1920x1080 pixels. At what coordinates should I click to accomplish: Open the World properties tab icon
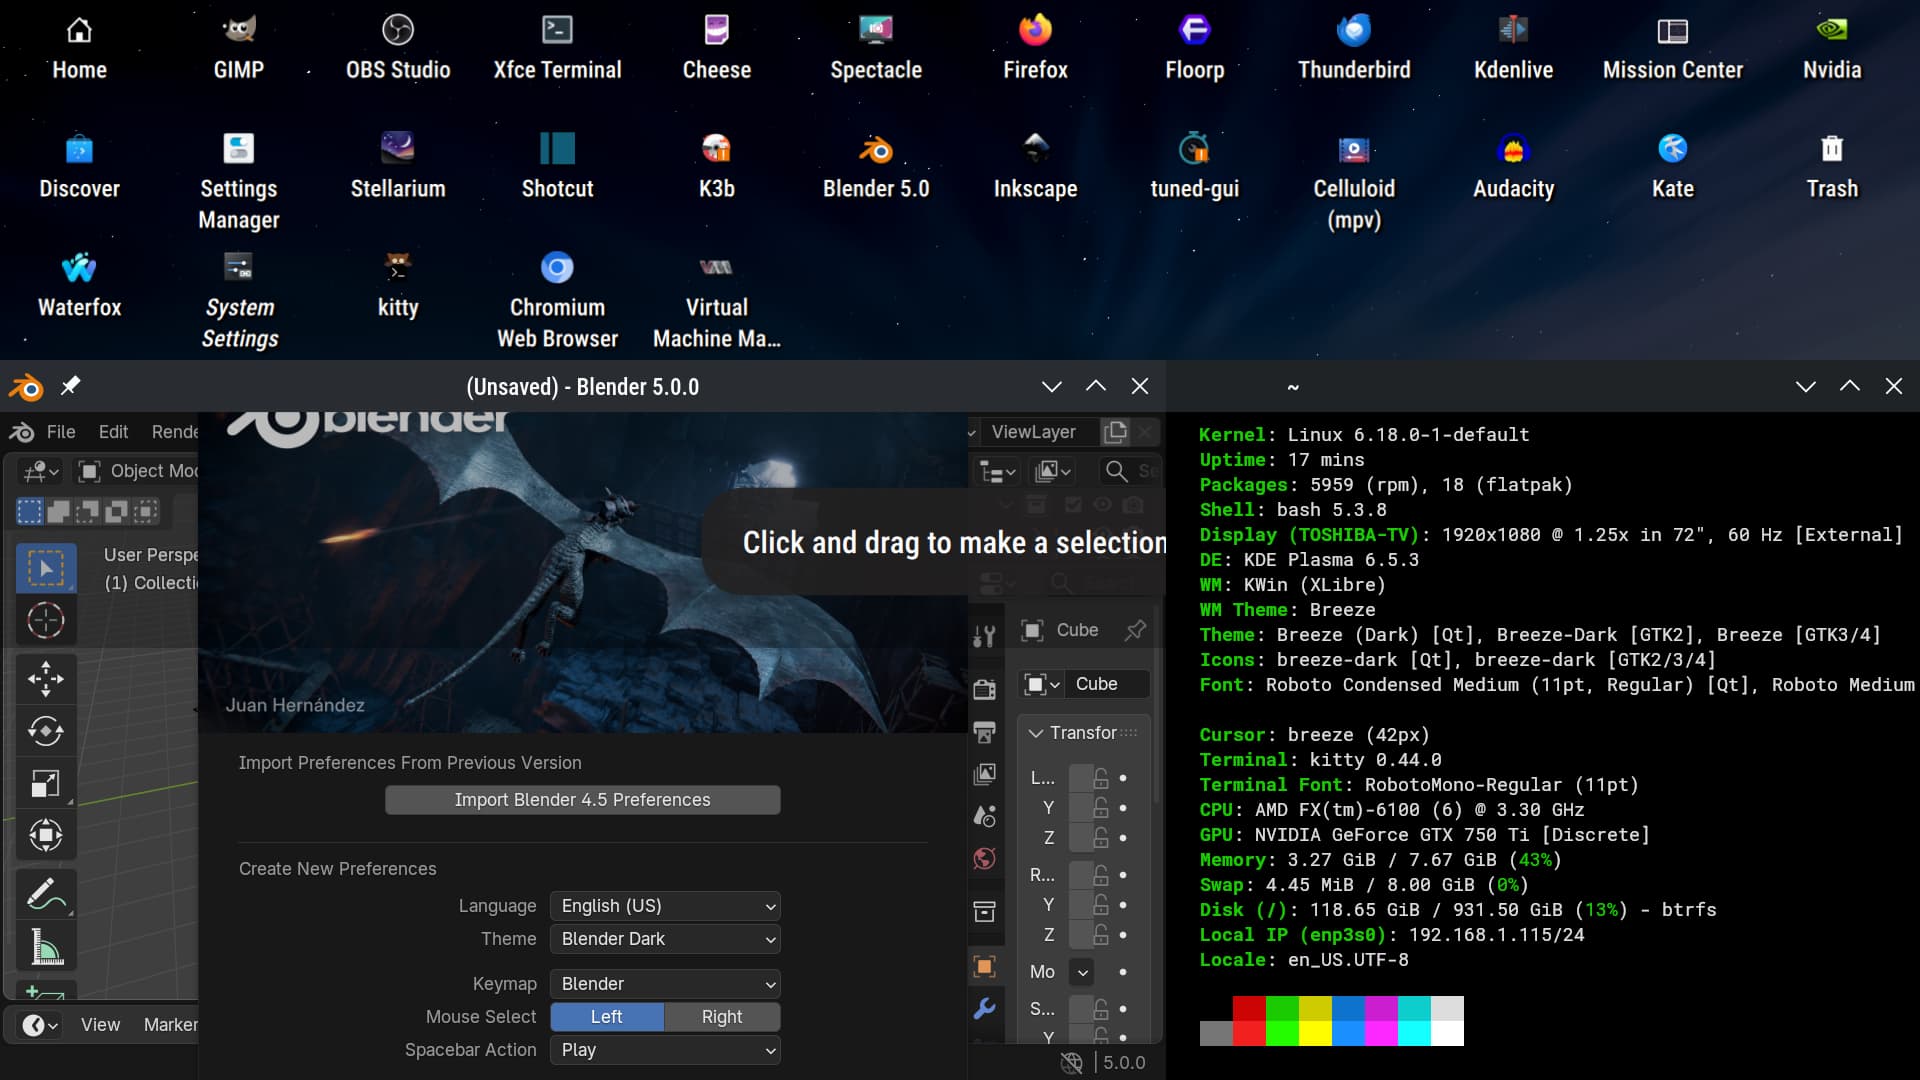[x=984, y=859]
